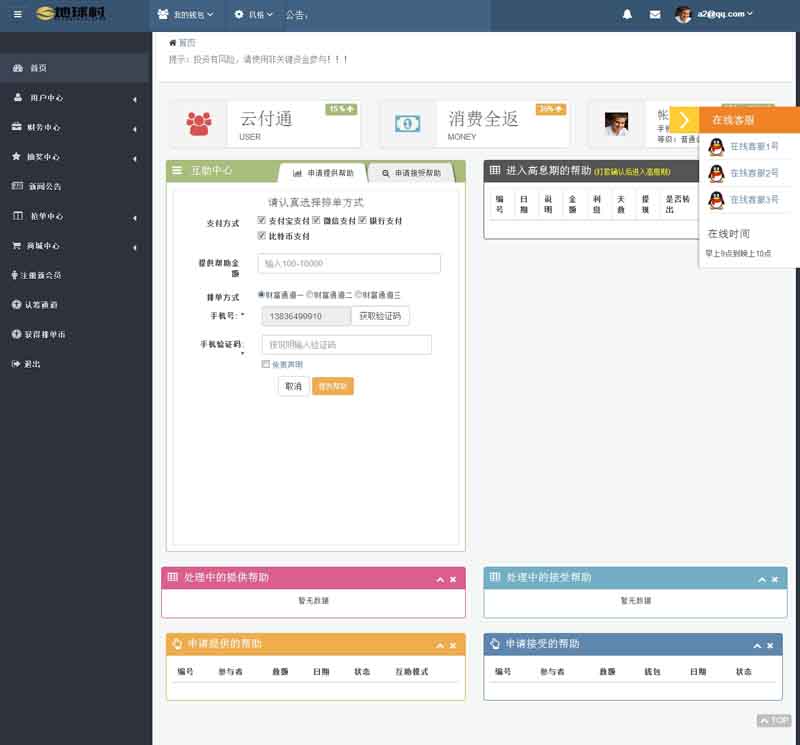Click the 商城中心 shopping cart icon
This screenshot has width=800, height=745.
(x=16, y=245)
